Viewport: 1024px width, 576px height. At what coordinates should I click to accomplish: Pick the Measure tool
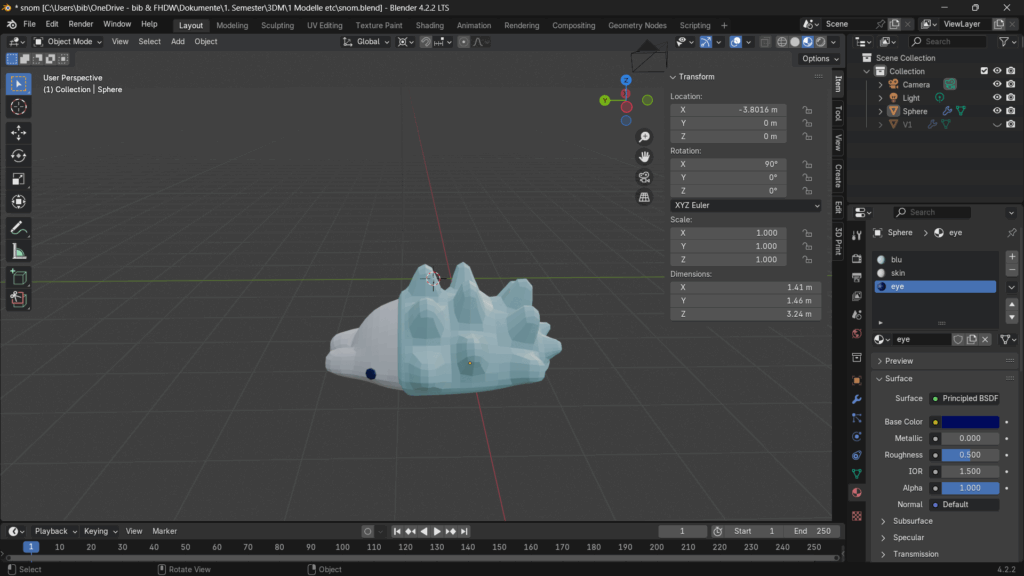click(18, 251)
